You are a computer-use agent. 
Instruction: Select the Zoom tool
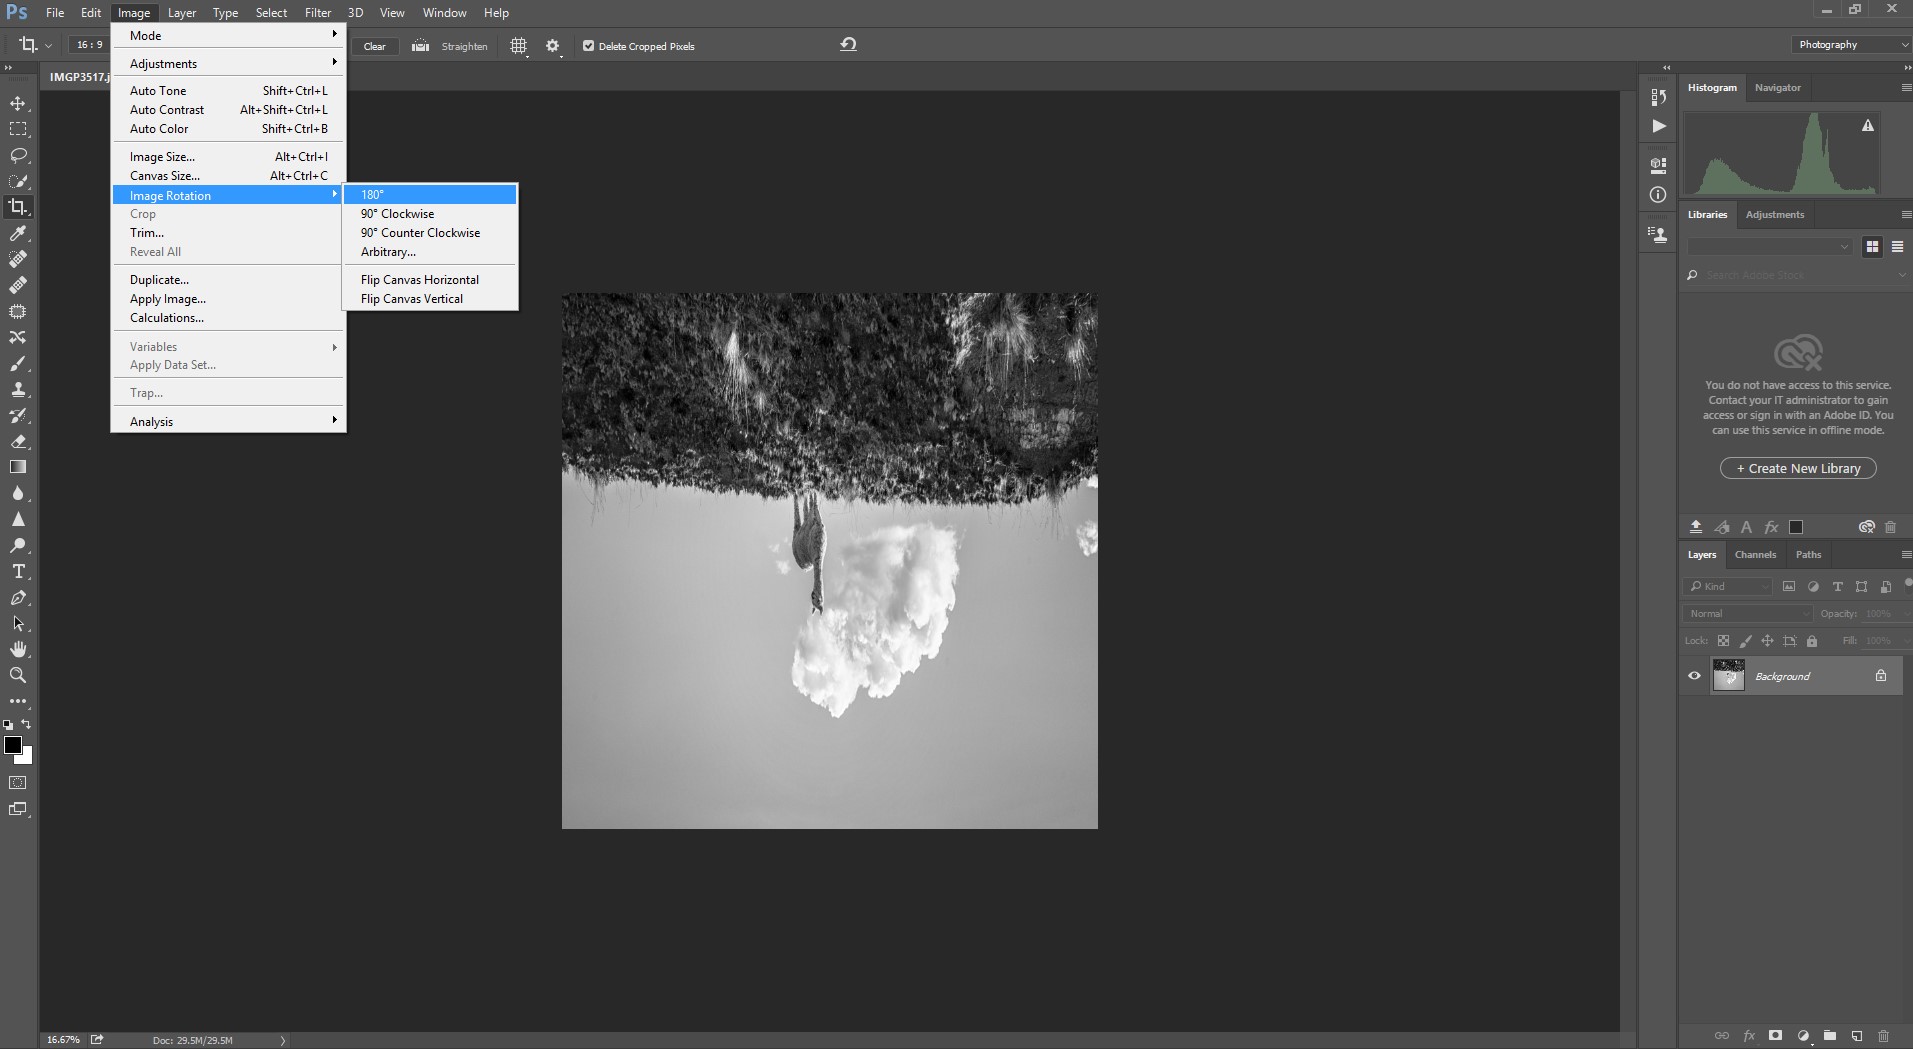[18, 675]
